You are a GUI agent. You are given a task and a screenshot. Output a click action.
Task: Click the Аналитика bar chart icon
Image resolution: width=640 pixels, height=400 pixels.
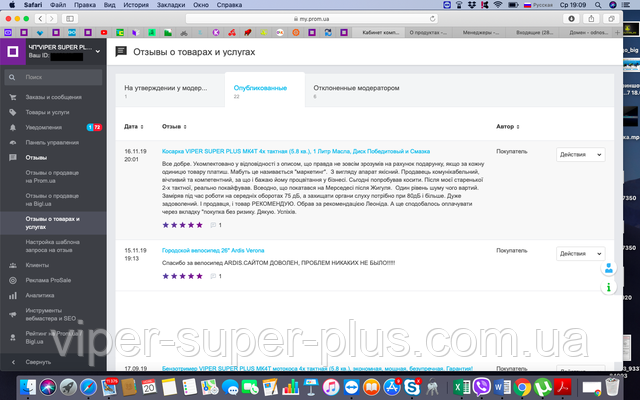pyautogui.click(x=13, y=296)
